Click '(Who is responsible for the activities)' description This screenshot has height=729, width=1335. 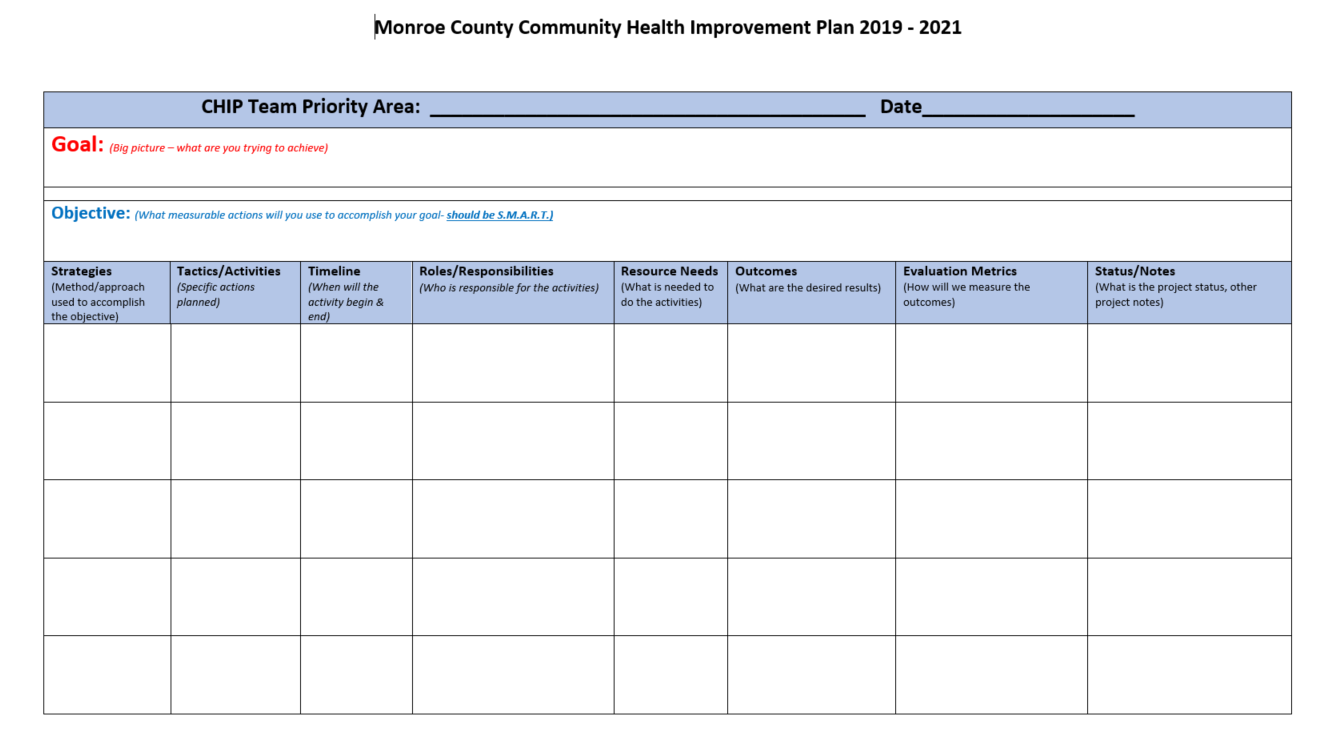coord(509,288)
